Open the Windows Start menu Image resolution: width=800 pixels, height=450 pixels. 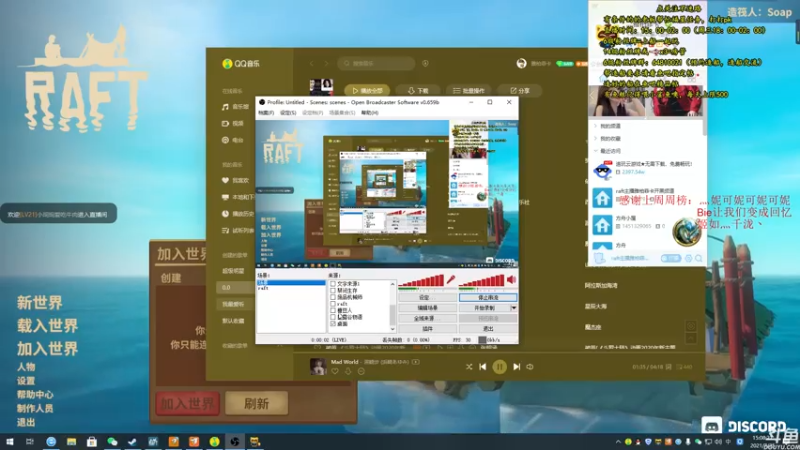pos(10,441)
